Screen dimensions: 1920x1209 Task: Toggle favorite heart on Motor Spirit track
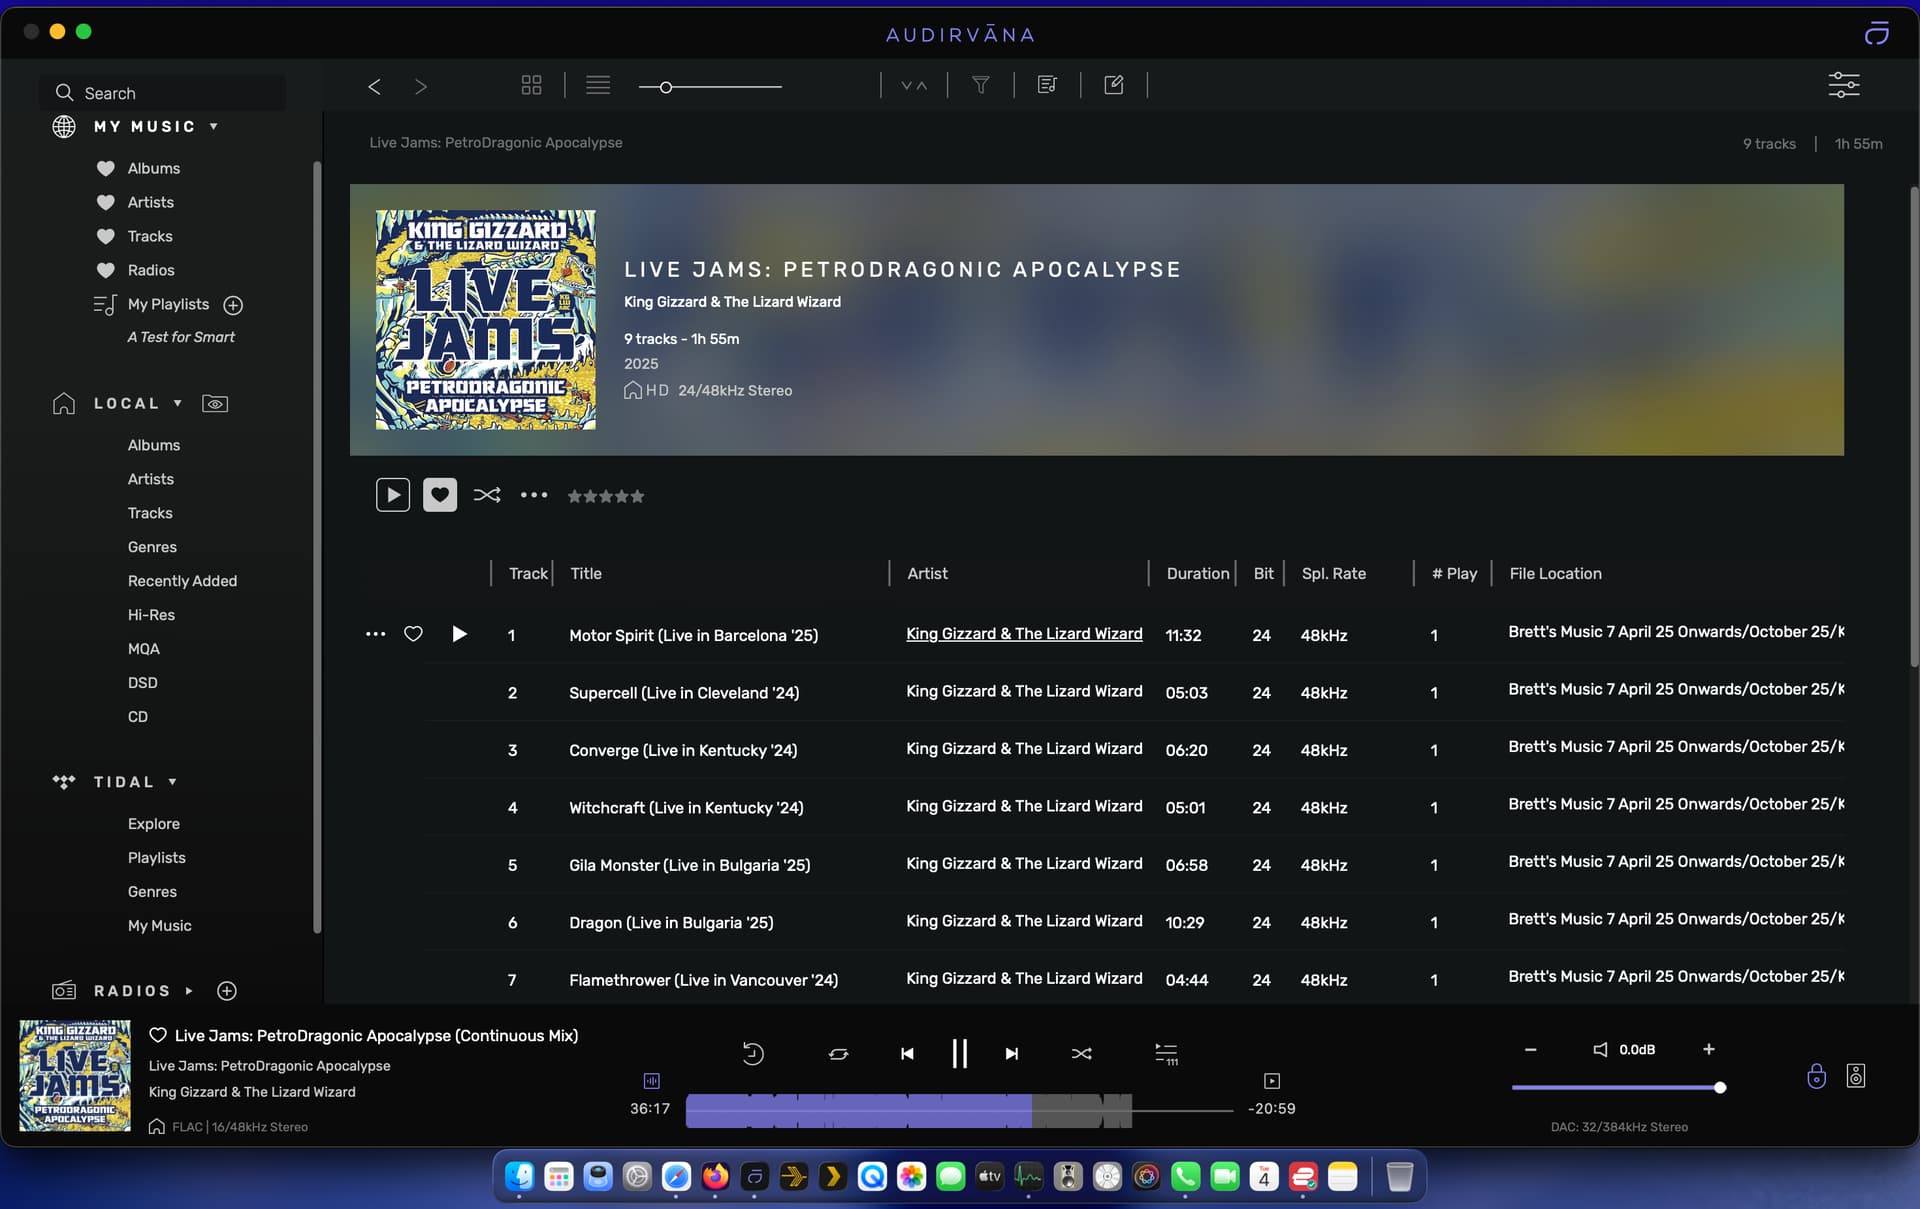[x=413, y=634]
